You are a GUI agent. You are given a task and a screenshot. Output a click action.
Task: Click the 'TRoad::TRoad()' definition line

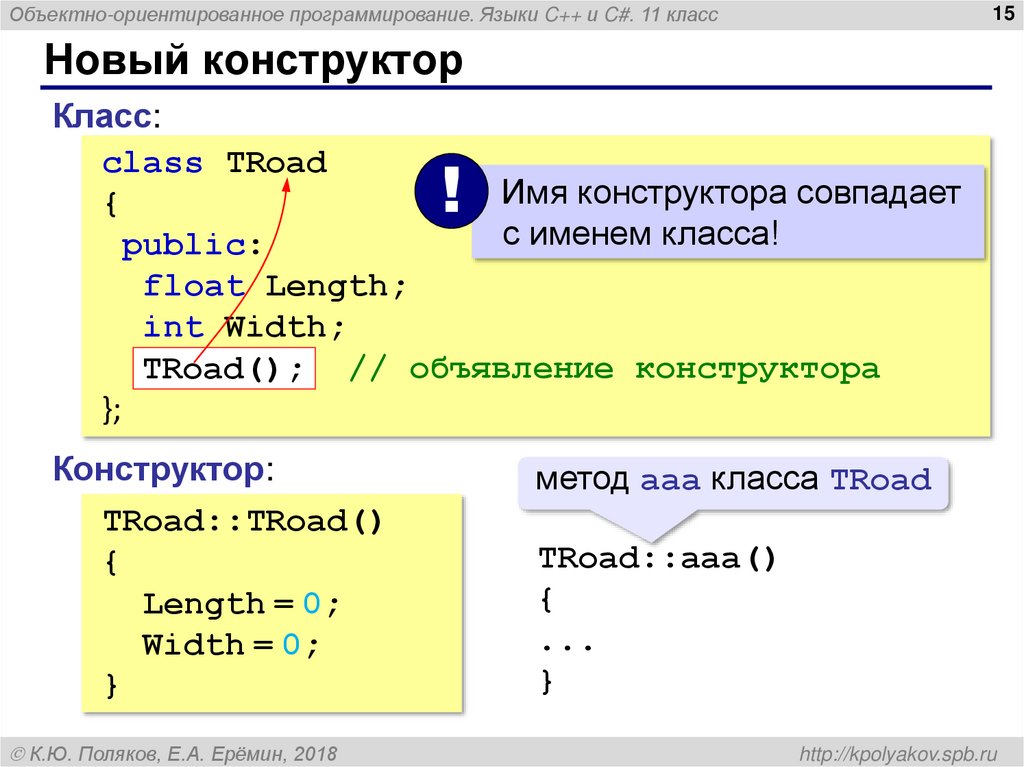[243, 521]
